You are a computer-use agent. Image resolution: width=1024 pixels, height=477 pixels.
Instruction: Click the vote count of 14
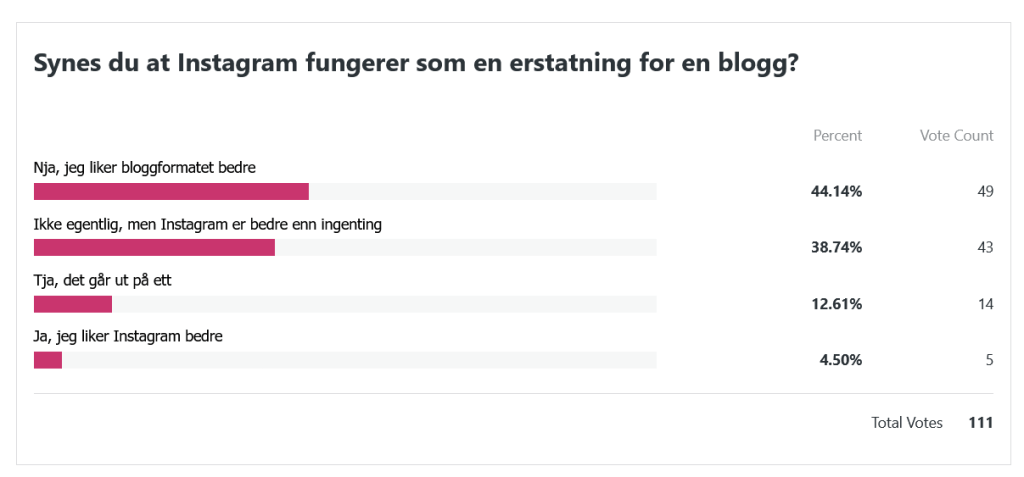(x=985, y=304)
